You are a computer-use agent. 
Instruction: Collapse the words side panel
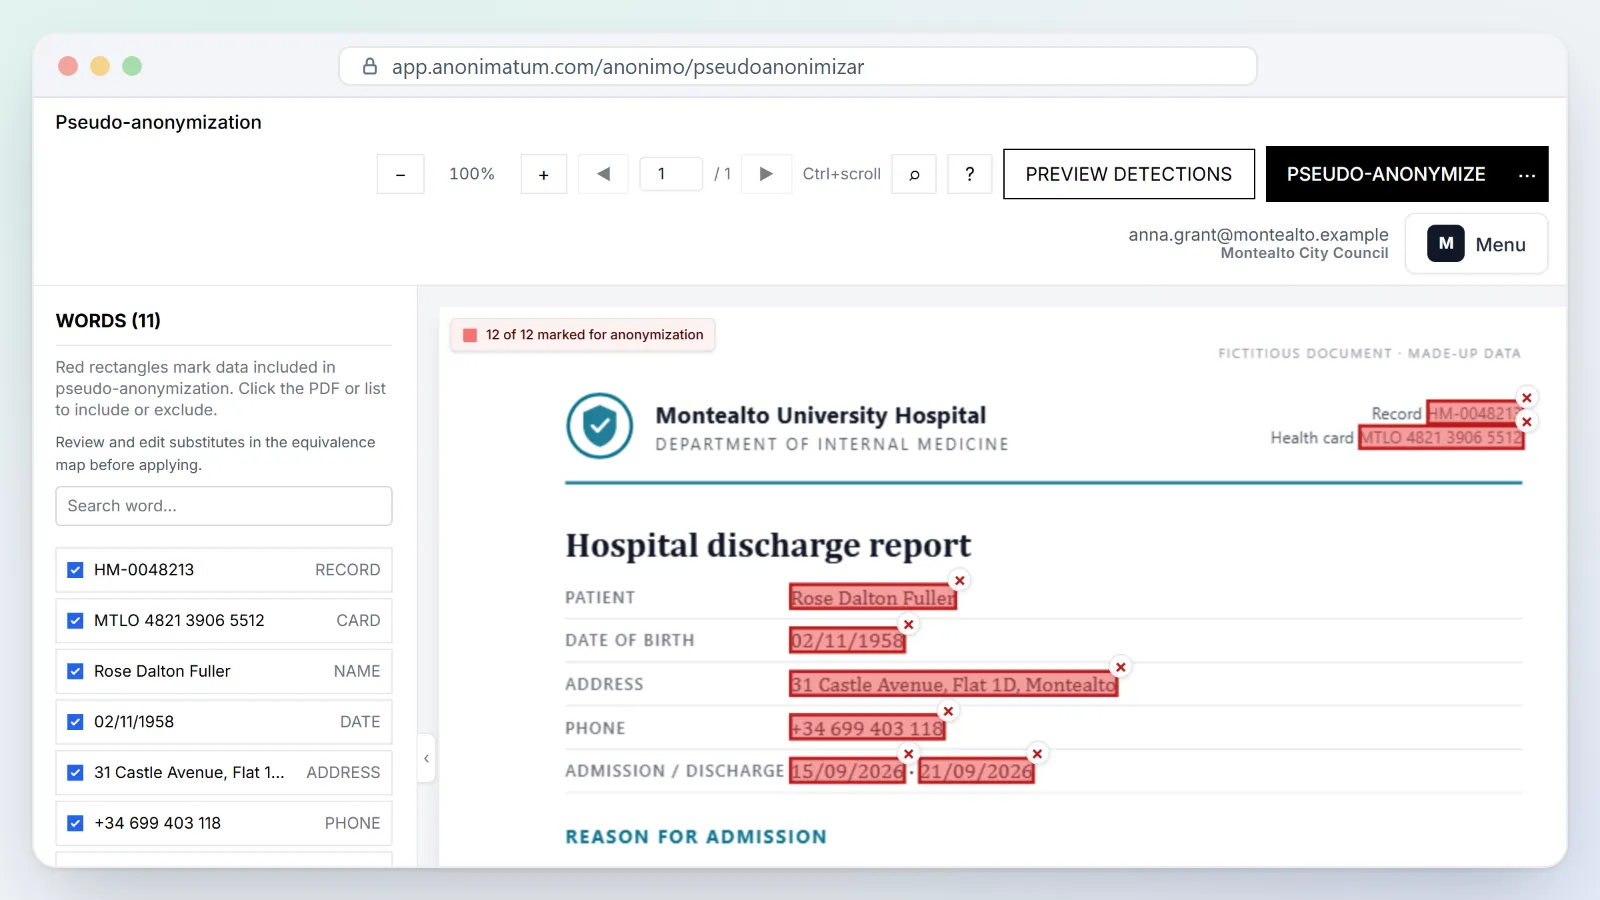point(426,758)
